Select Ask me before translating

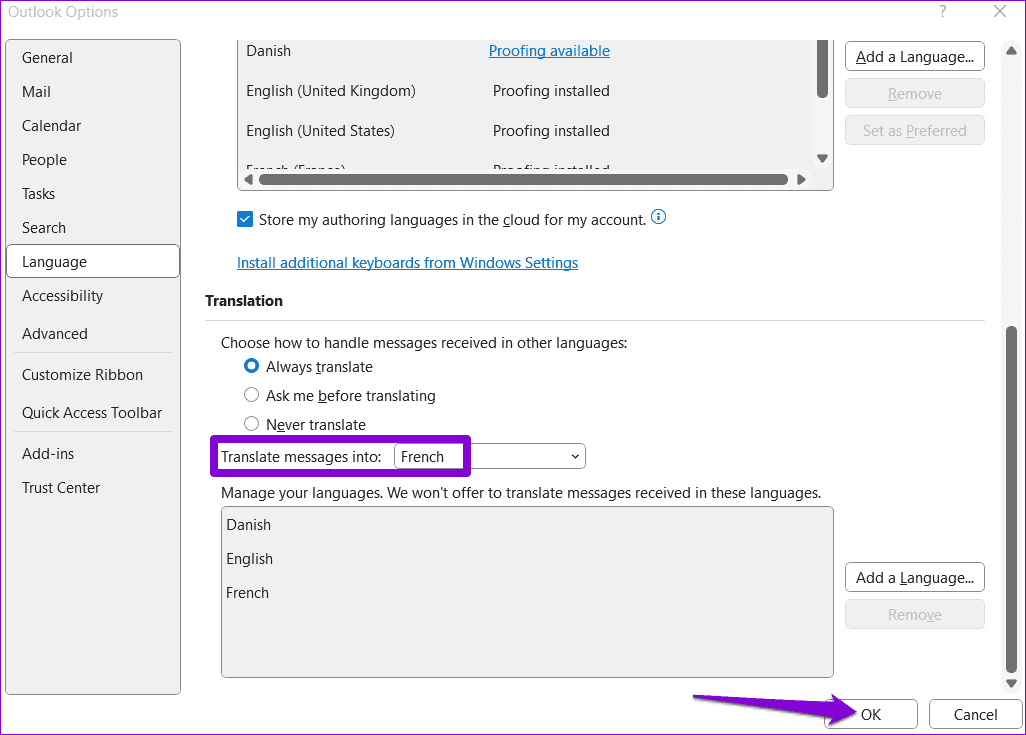(x=251, y=395)
